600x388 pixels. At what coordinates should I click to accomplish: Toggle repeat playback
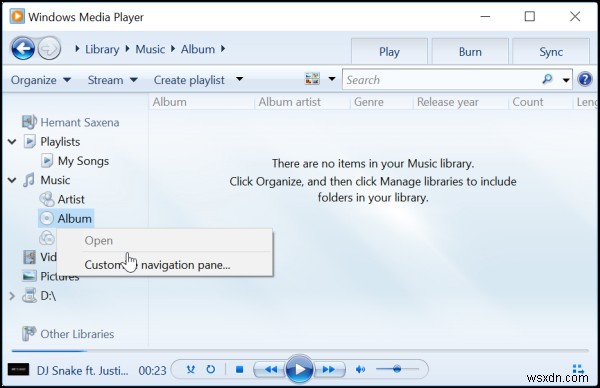pos(210,370)
